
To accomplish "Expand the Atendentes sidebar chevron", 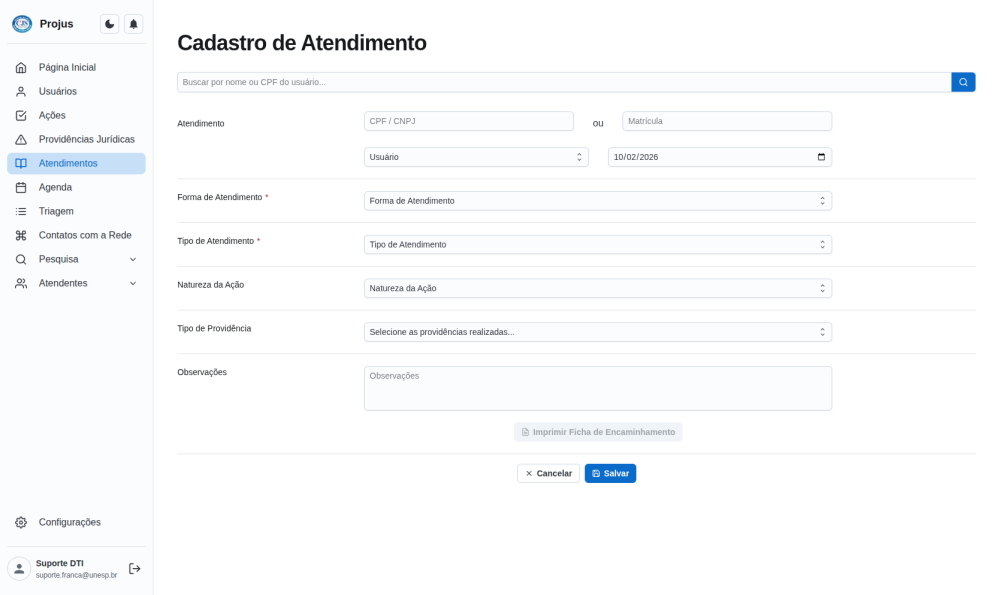I will tap(132, 283).
